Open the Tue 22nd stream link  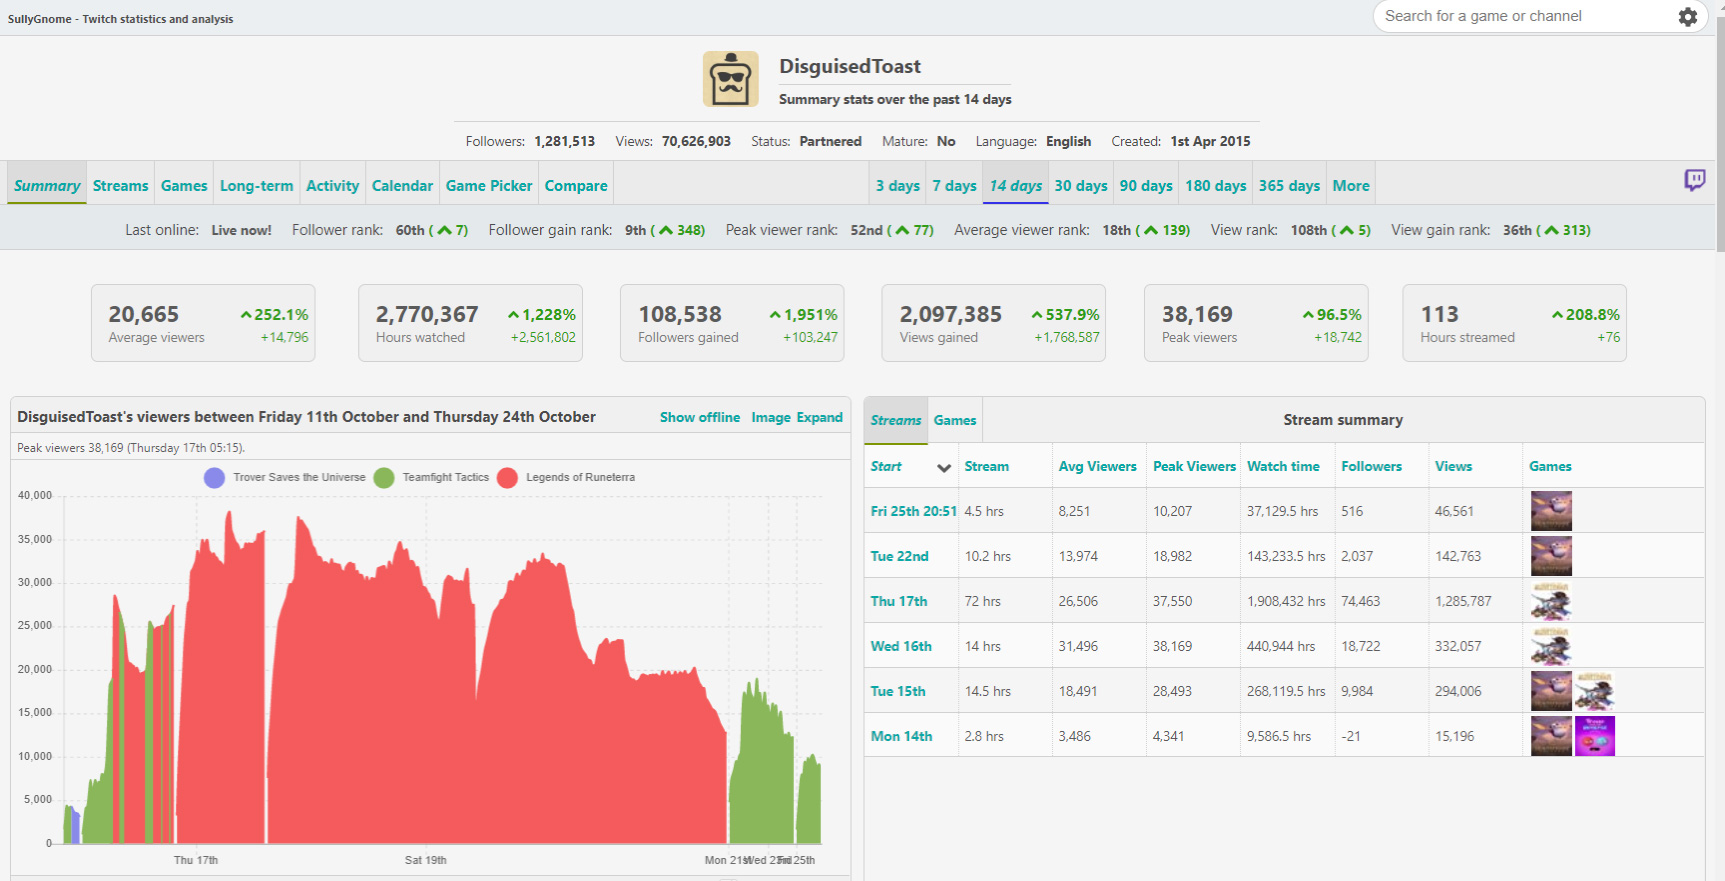click(x=899, y=556)
